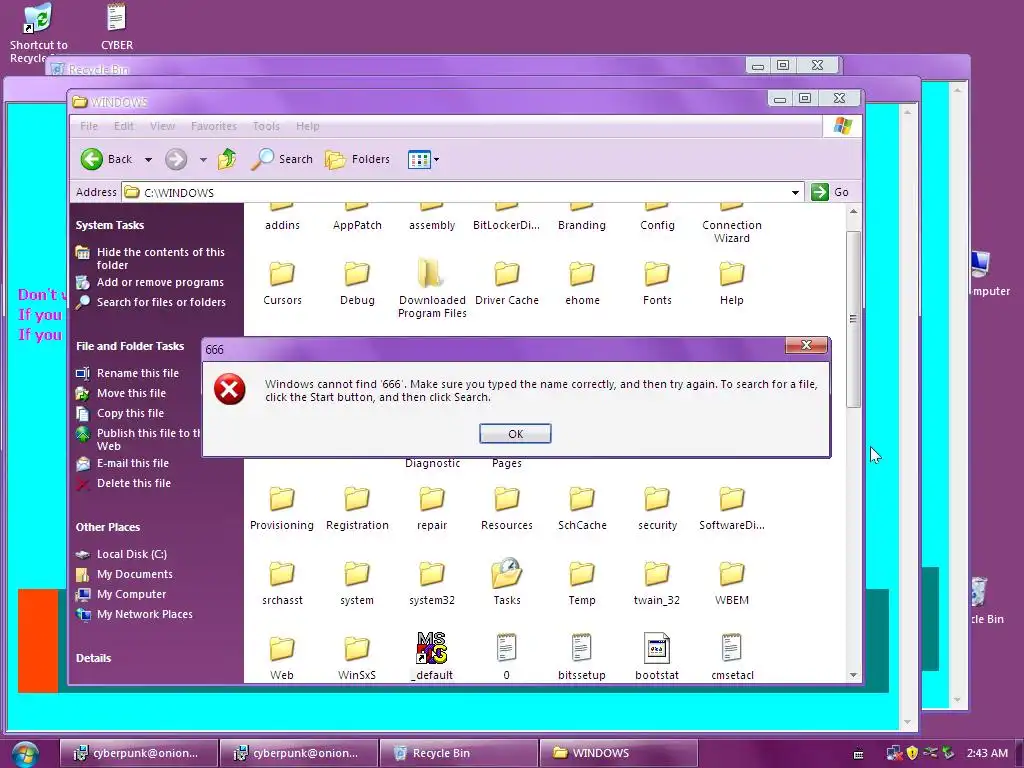Image resolution: width=1024 pixels, height=768 pixels.
Task: Click Search for files or folders link
Action: pyautogui.click(x=161, y=302)
